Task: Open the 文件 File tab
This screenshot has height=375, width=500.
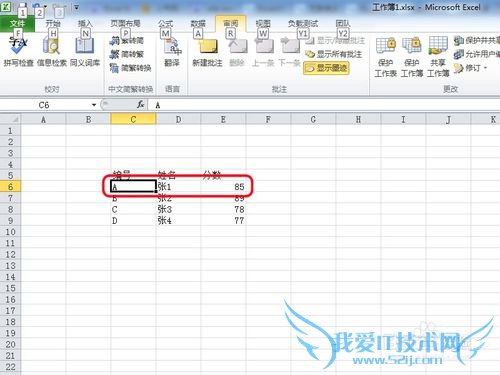Action: click(17, 24)
